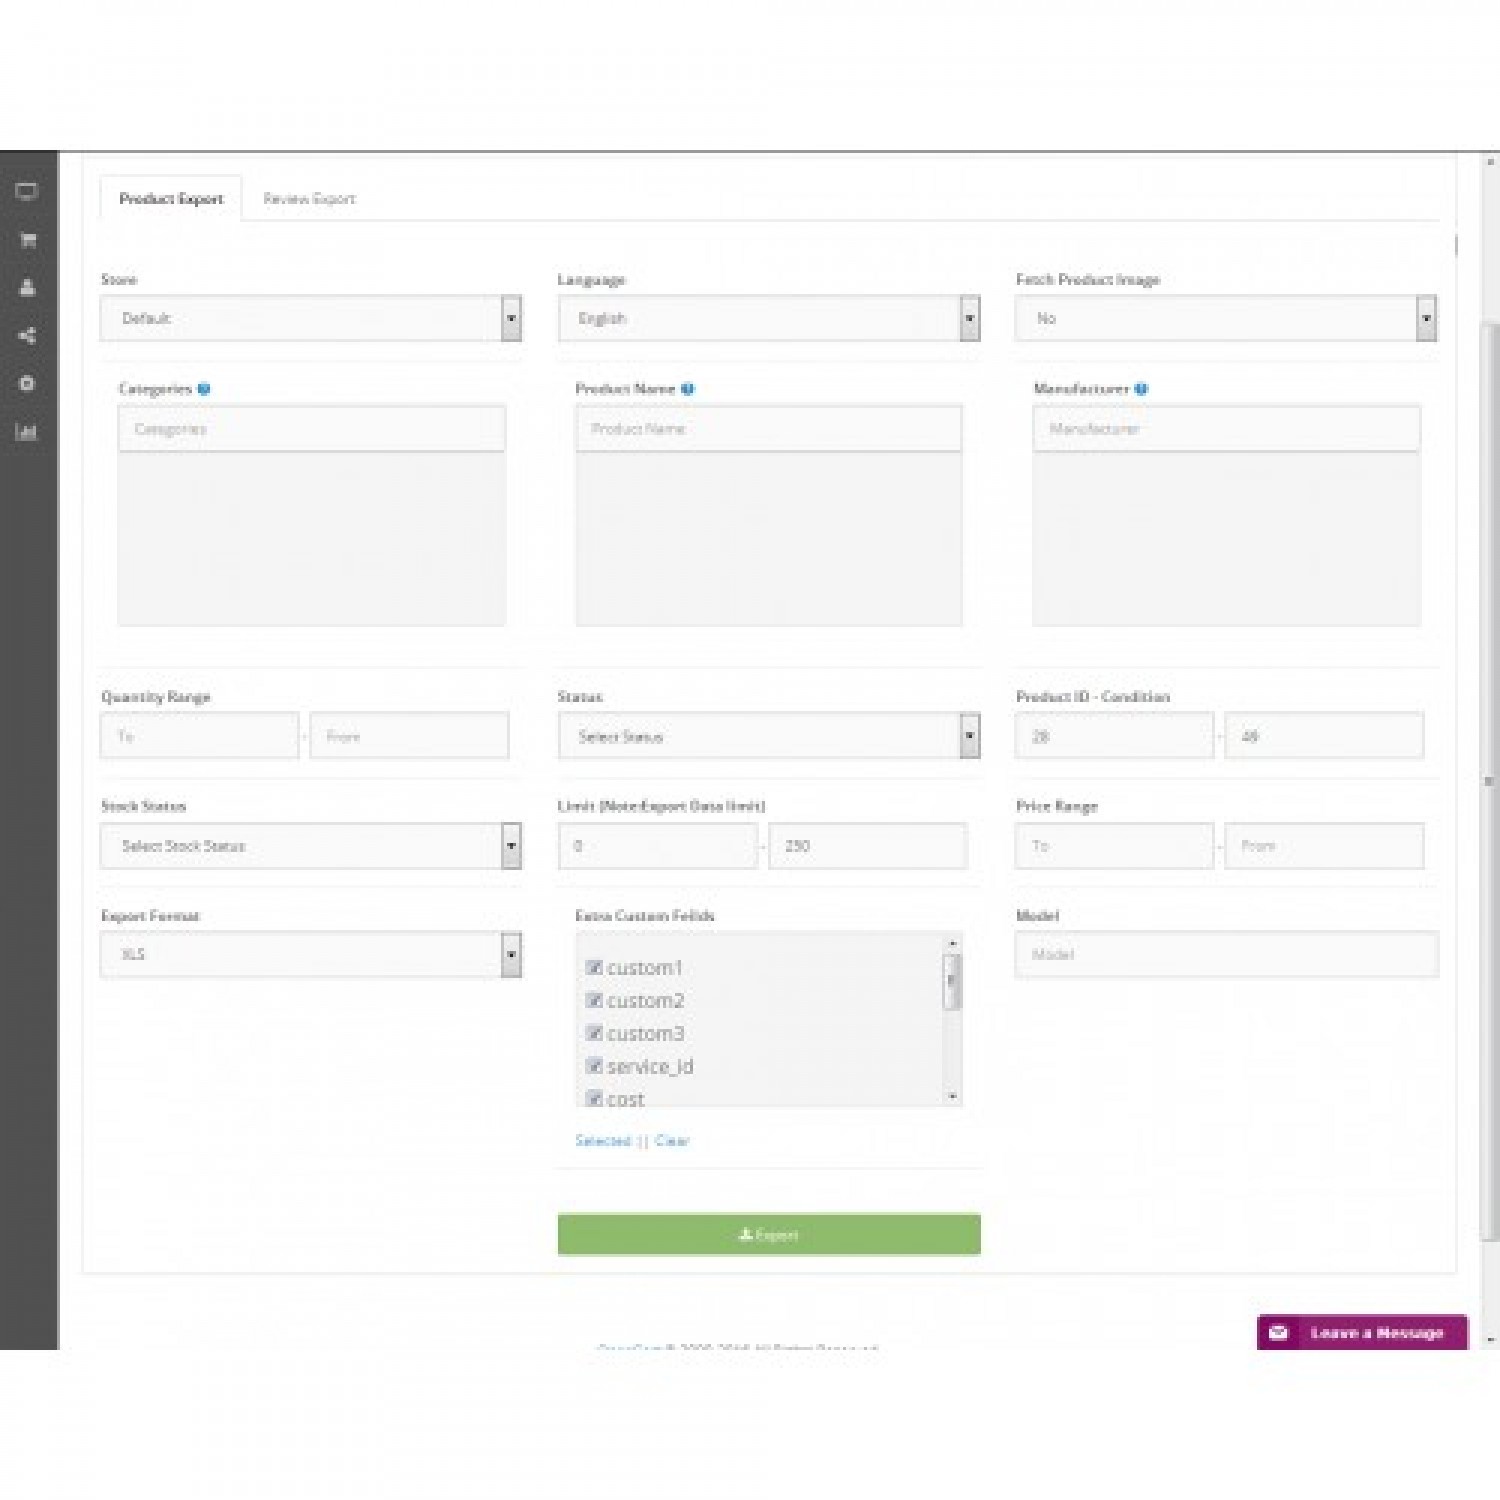
Task: Open the Select Stock Status dropdown
Action: (310, 846)
